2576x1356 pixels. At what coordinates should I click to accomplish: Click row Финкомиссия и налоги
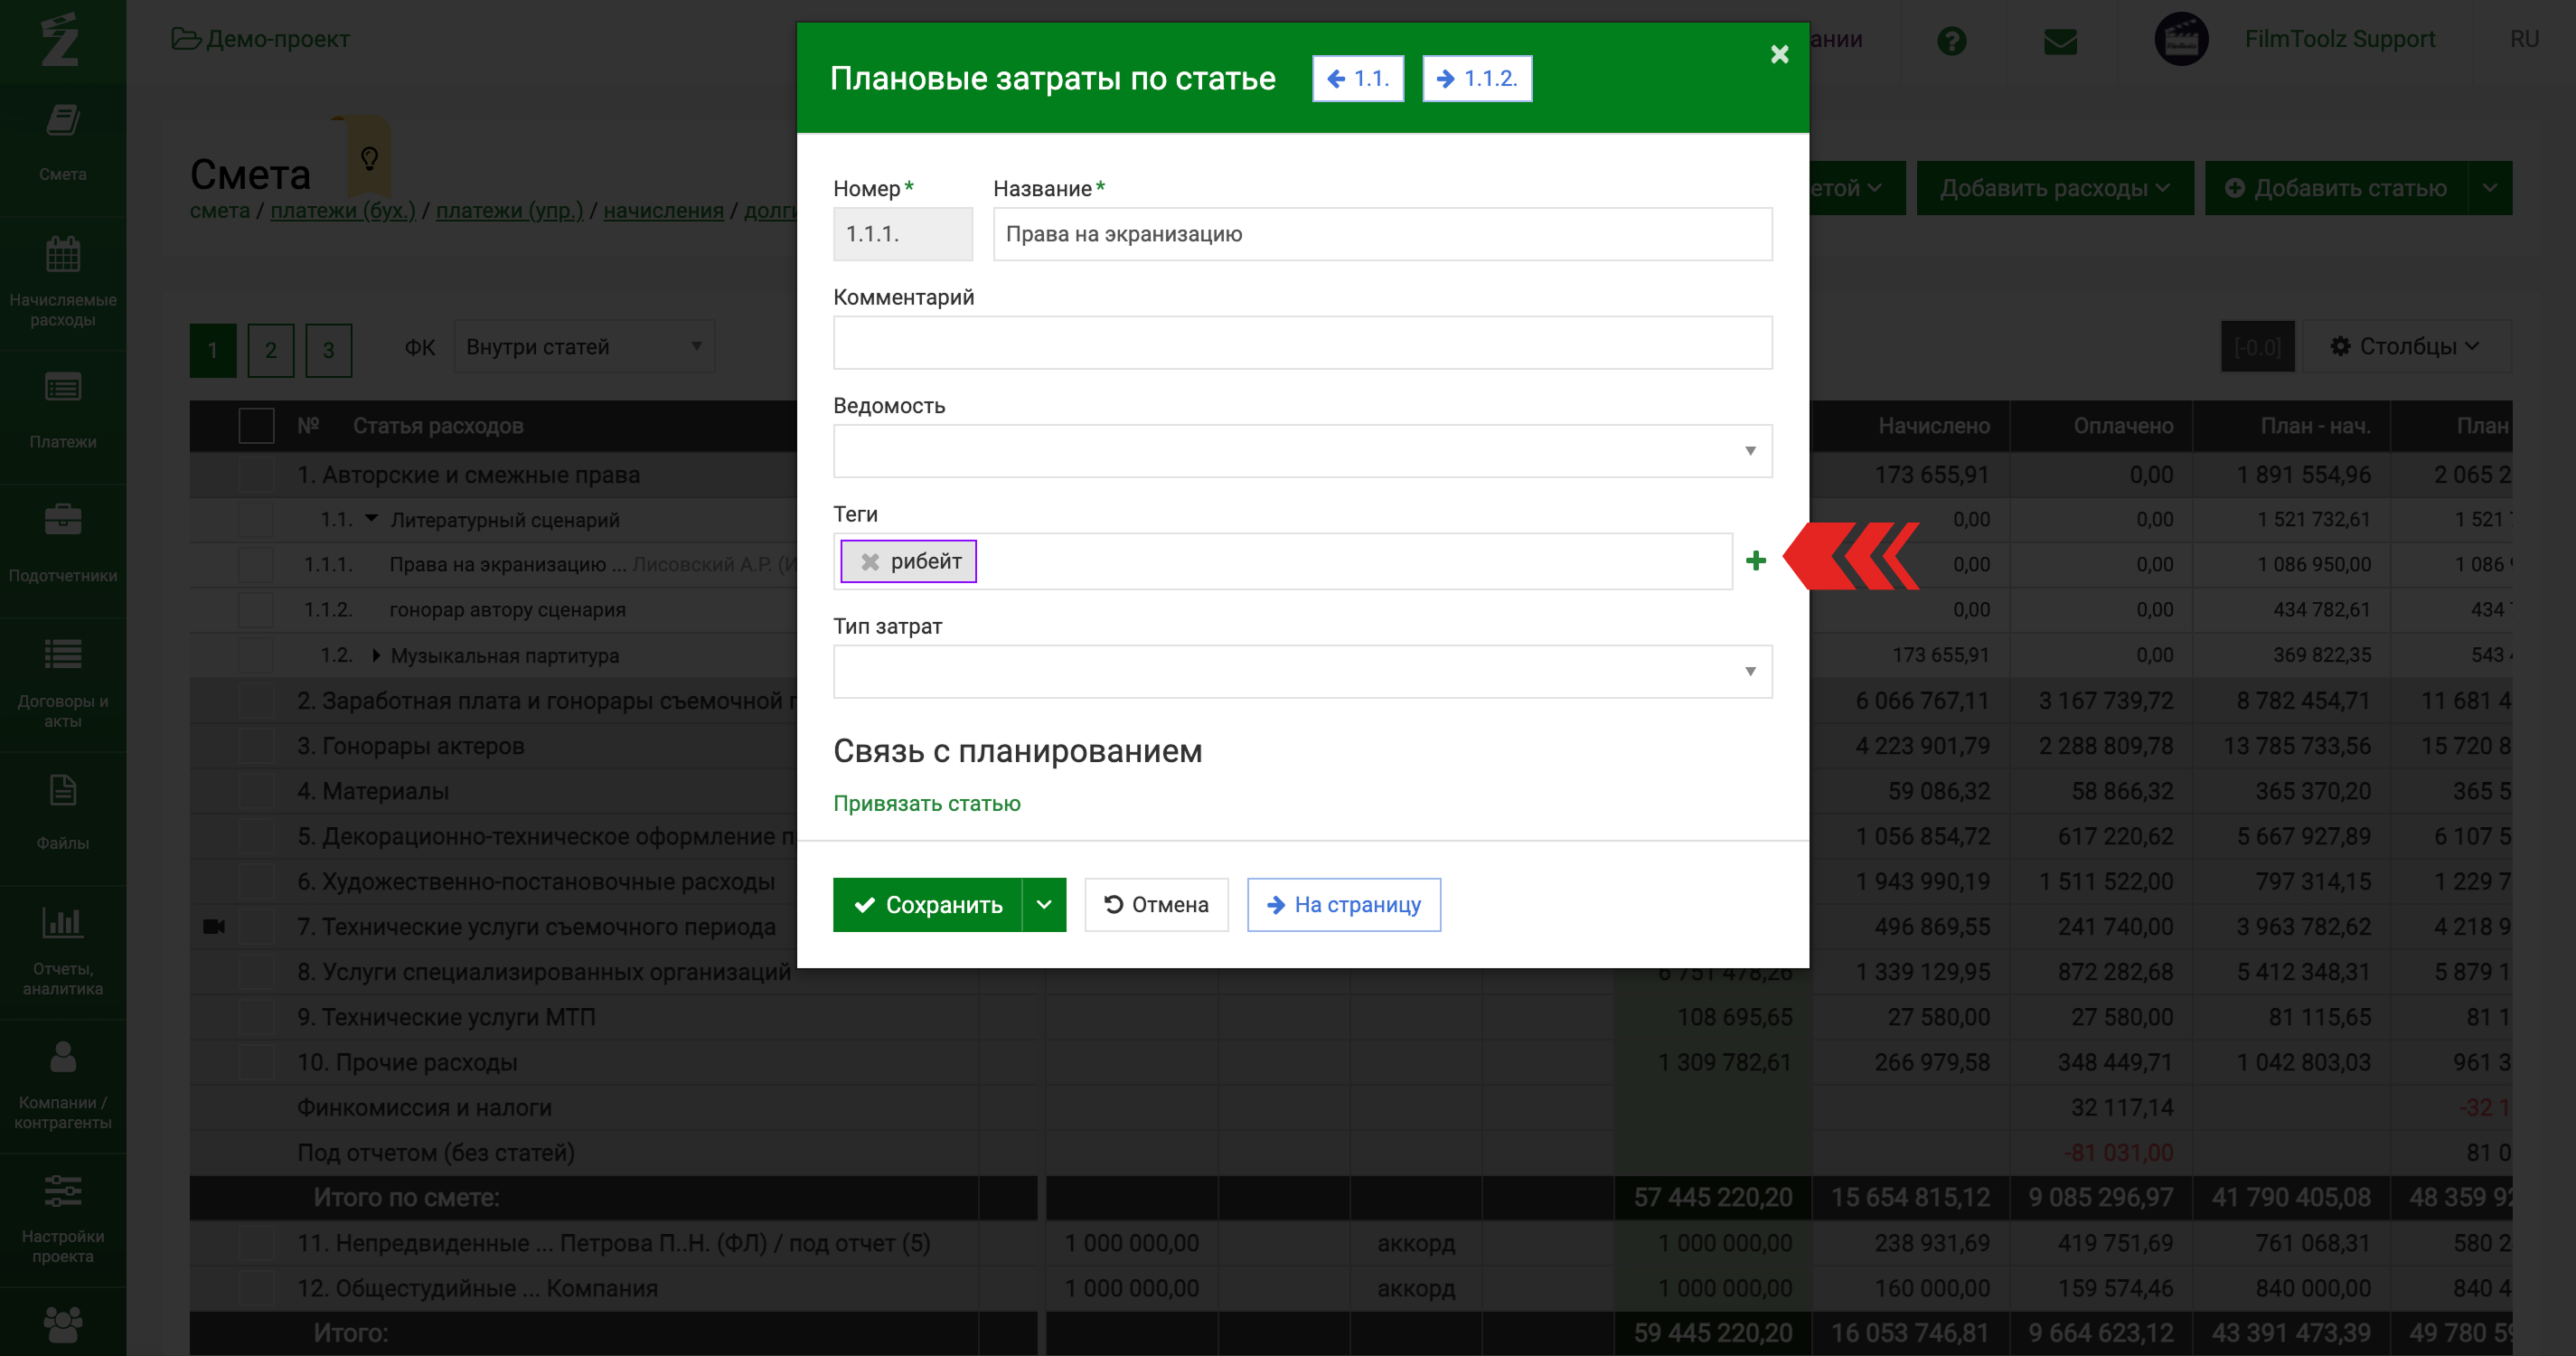[424, 1108]
